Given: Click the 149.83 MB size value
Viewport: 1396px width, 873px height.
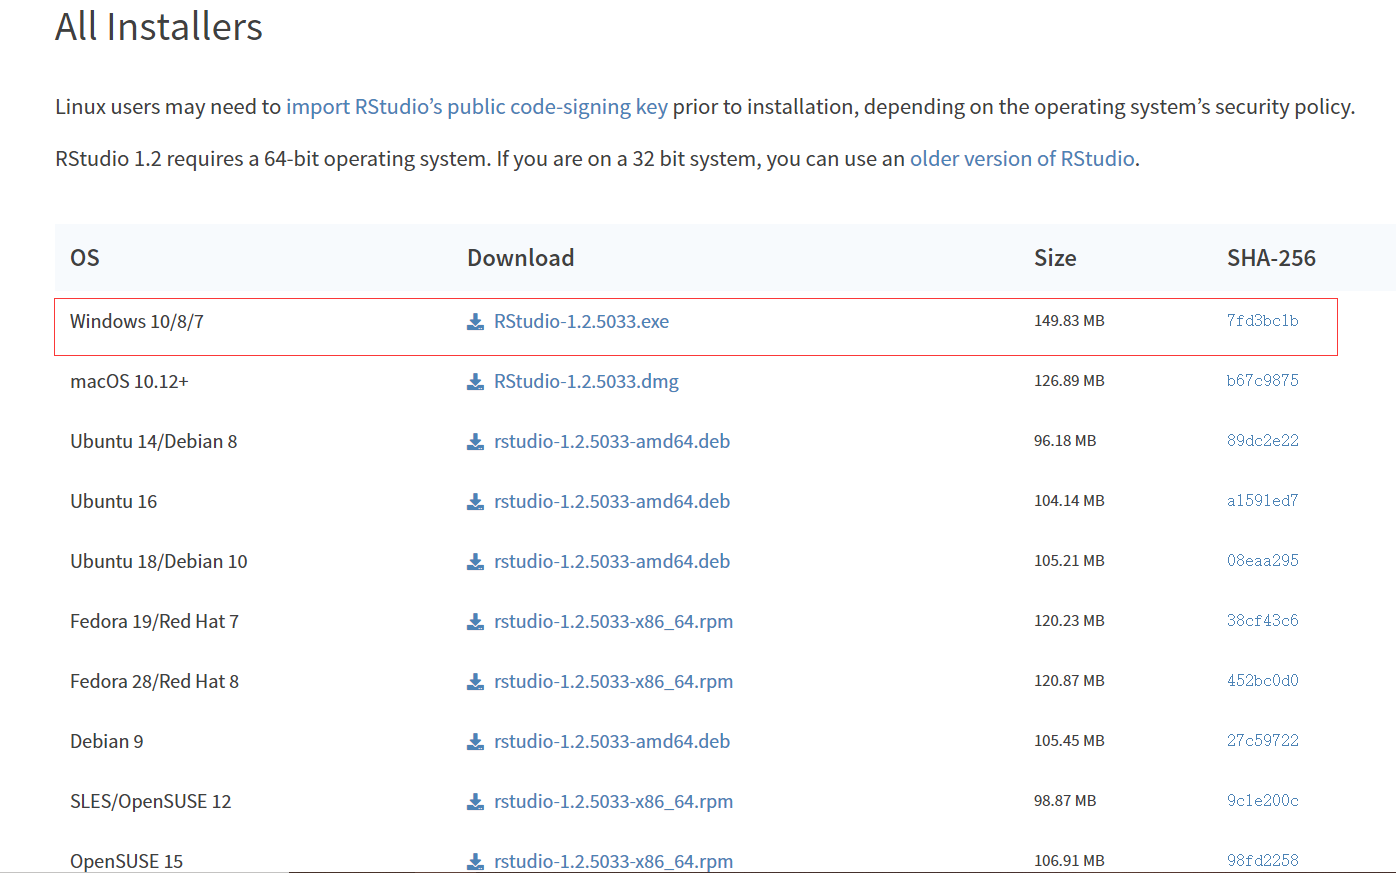Looking at the screenshot, I should 1069,321.
